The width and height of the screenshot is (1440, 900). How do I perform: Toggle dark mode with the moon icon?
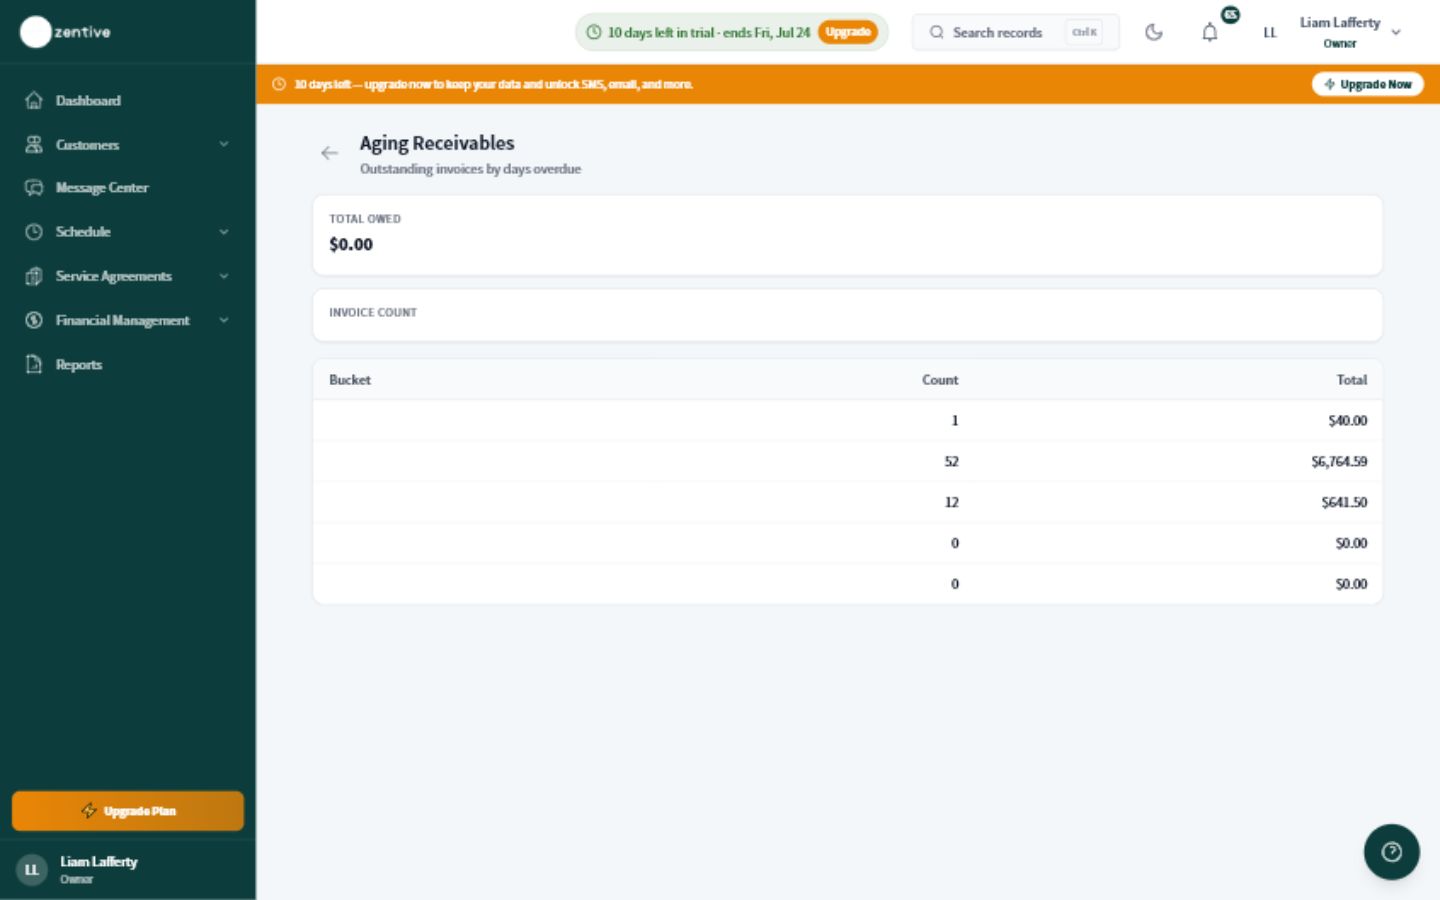click(1153, 32)
